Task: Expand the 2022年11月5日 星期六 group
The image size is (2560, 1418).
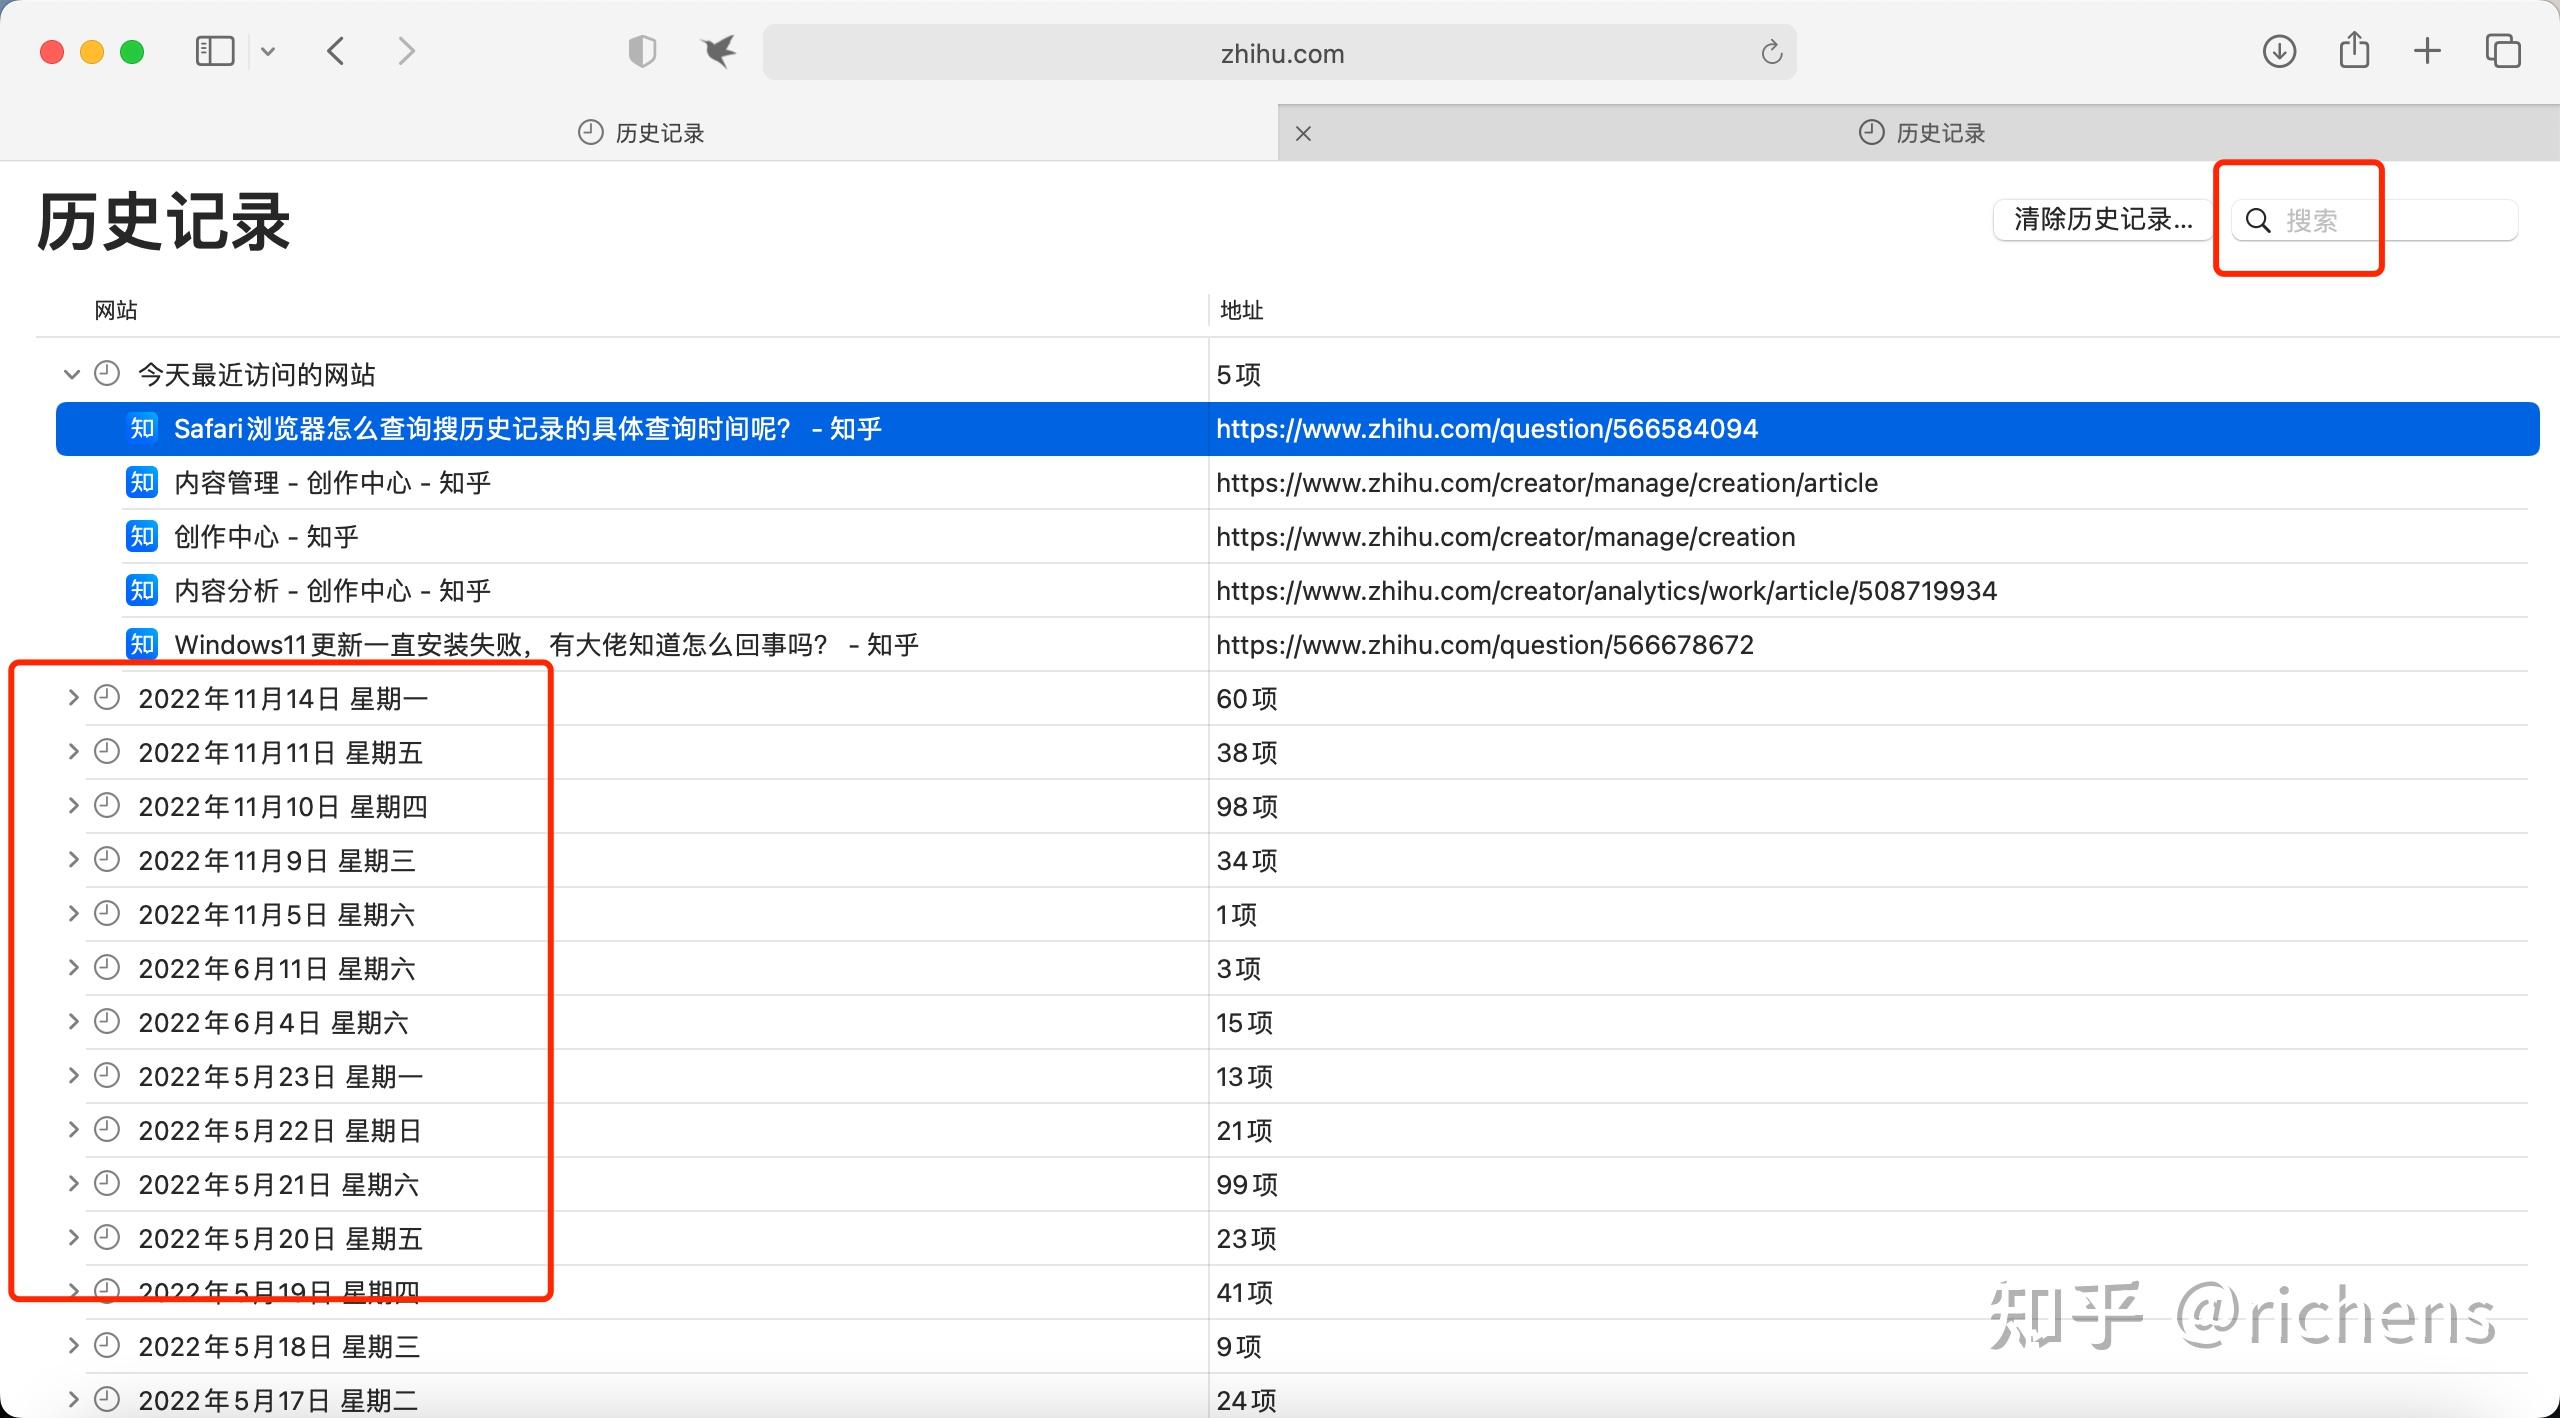Action: (72, 914)
